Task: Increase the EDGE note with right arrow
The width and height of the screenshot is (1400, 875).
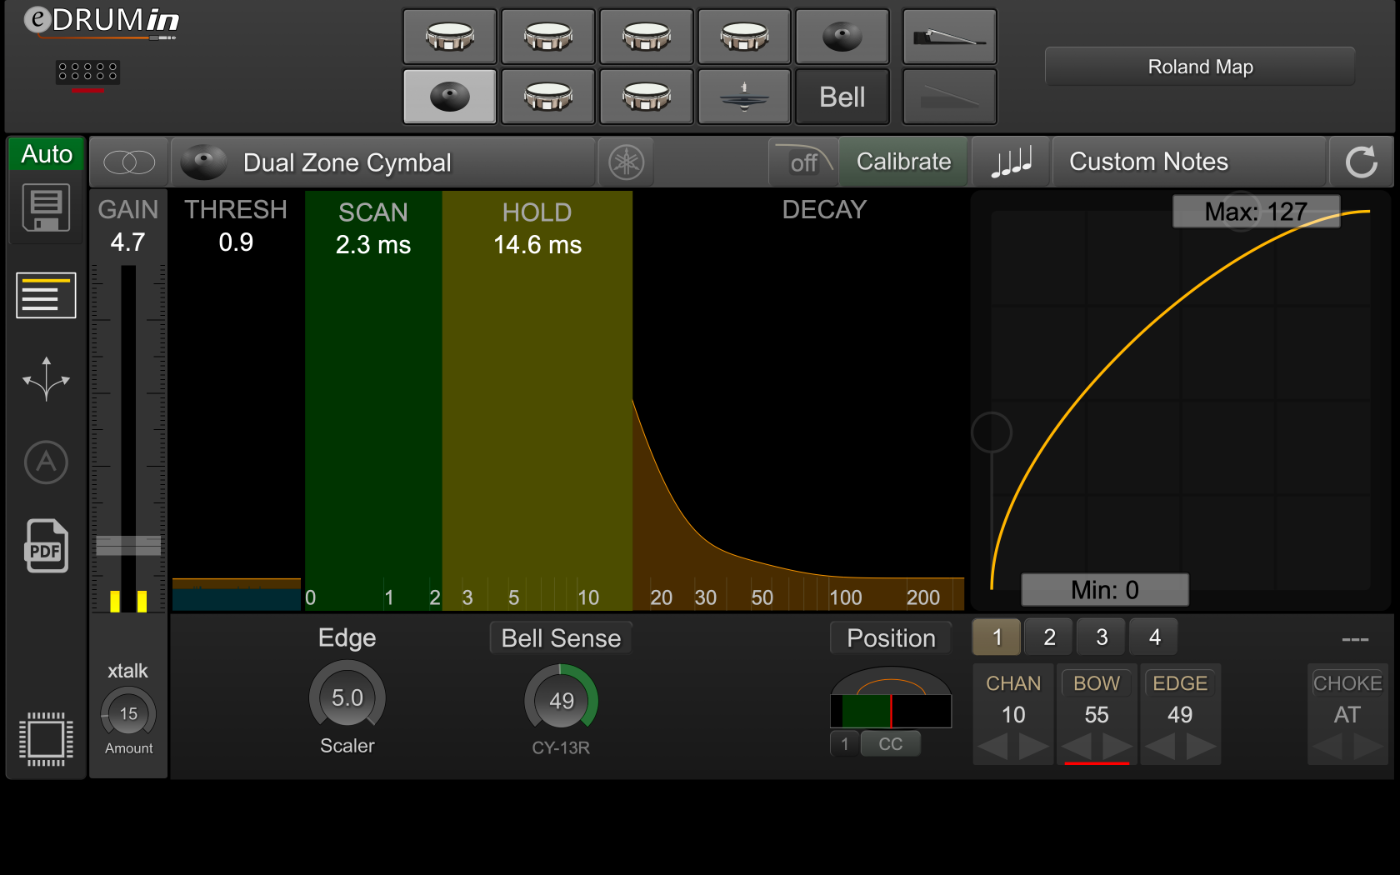Action: tap(1200, 746)
